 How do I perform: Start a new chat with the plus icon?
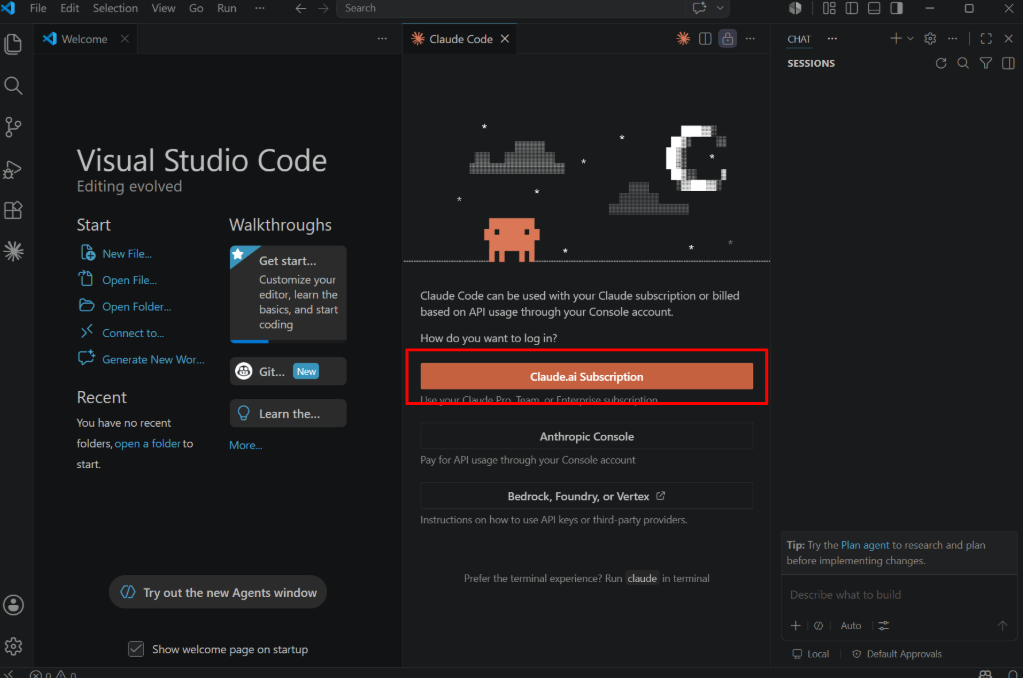click(x=896, y=39)
